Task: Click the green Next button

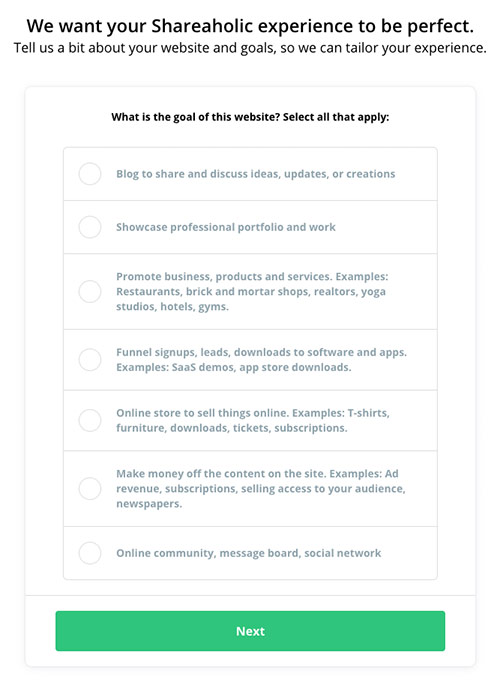Action: pos(250,631)
